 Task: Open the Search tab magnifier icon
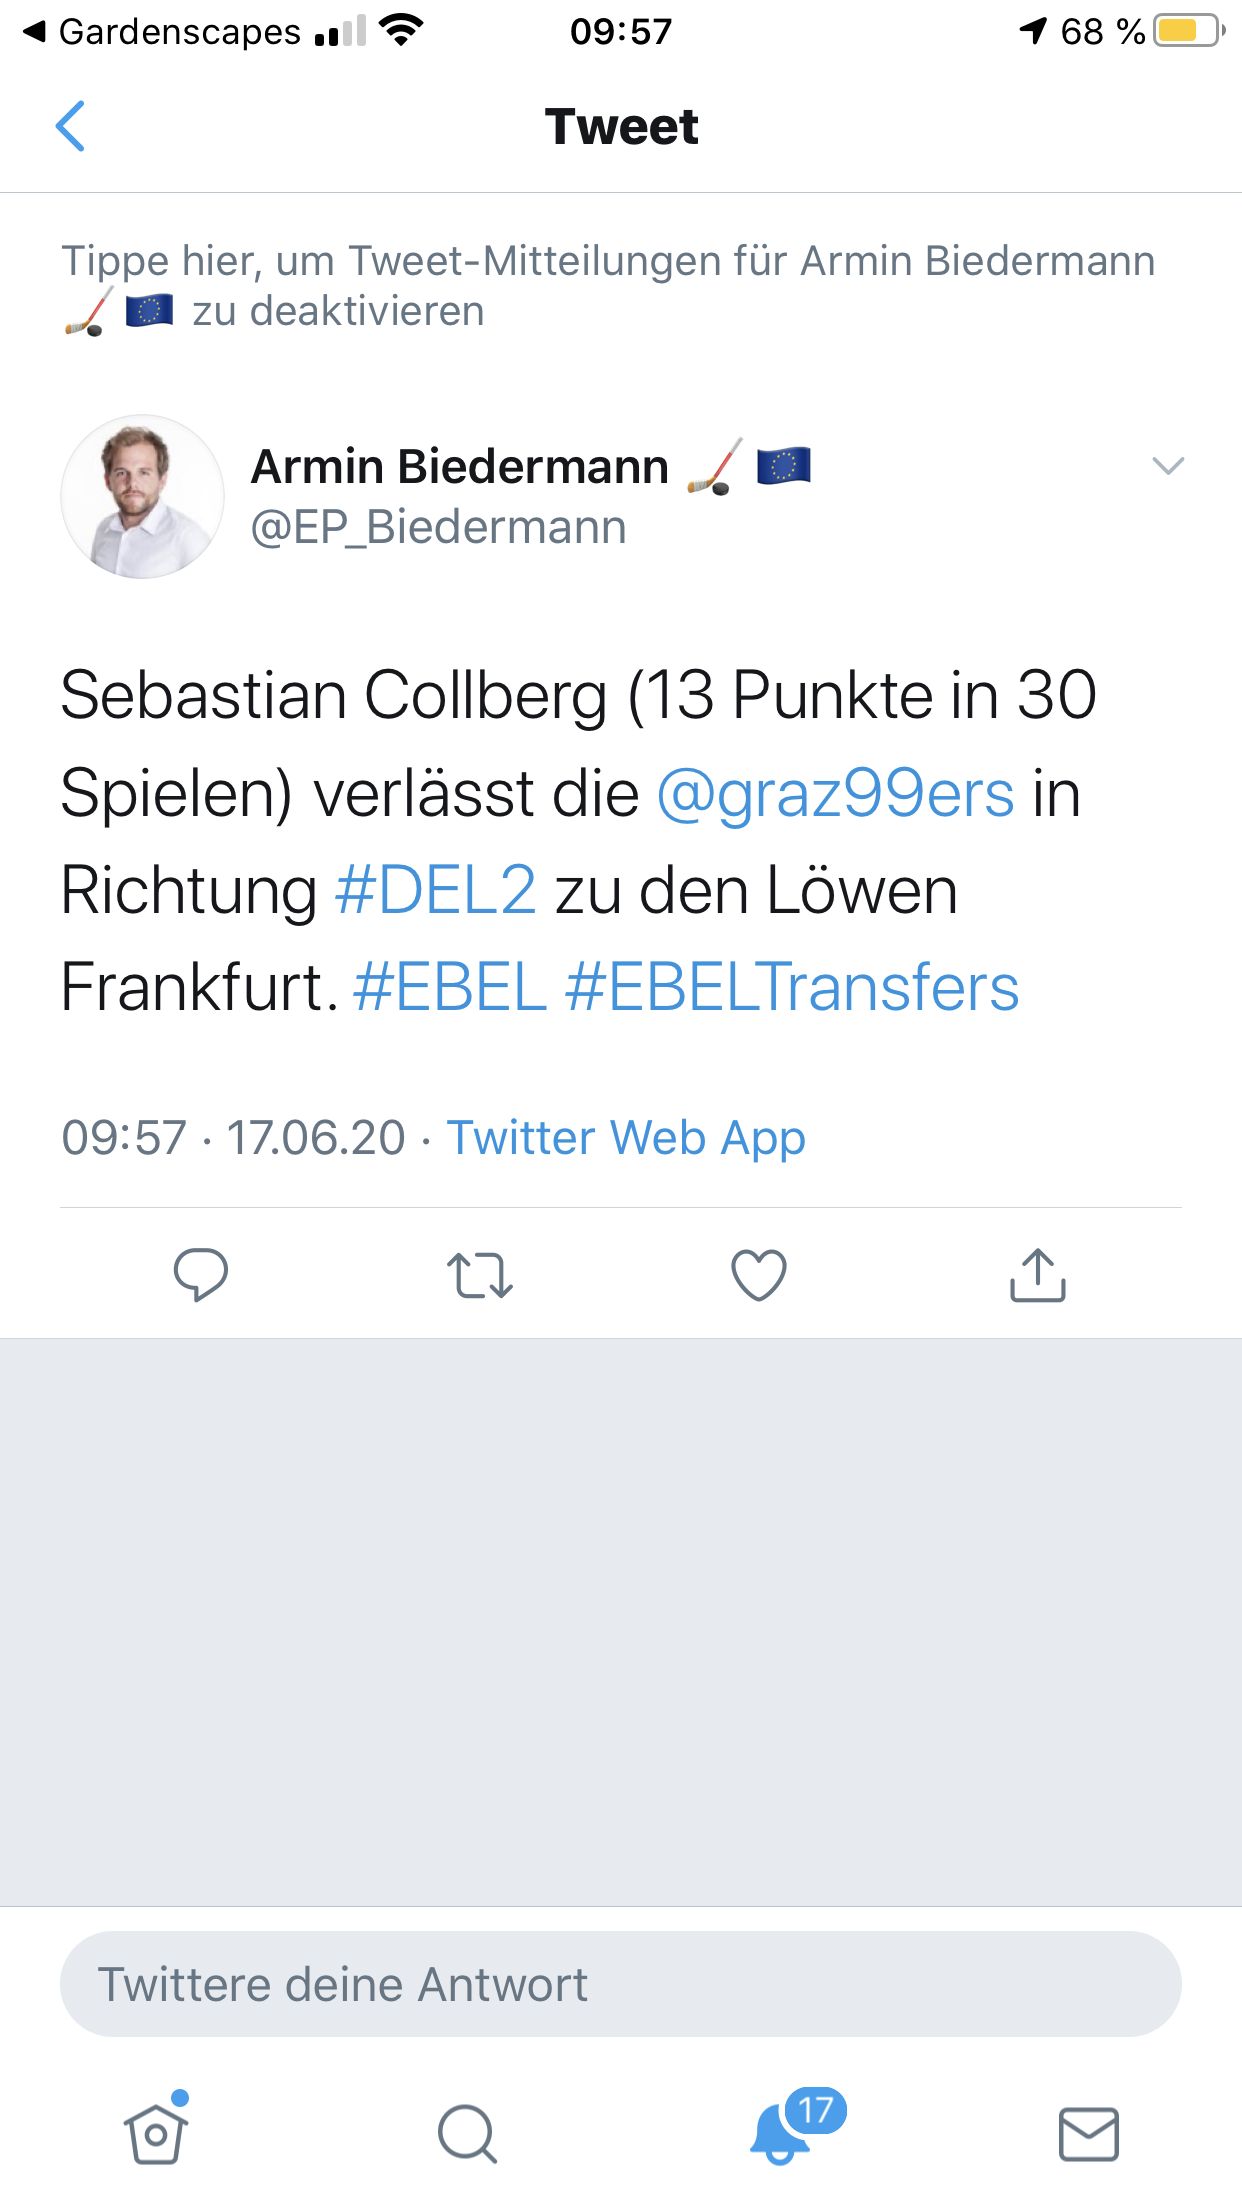pos(467,2134)
